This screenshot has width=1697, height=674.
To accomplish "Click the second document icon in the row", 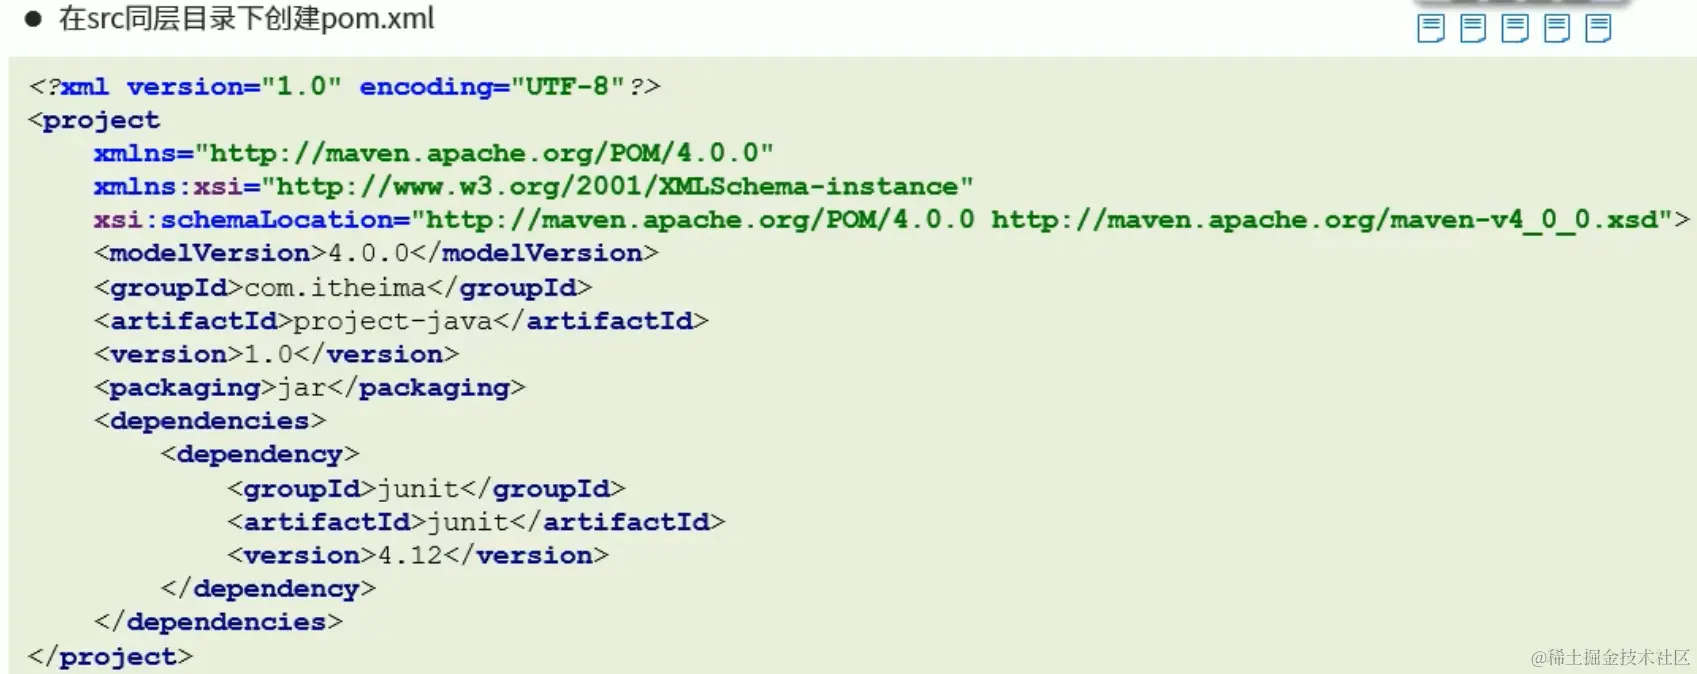I will pyautogui.click(x=1473, y=29).
